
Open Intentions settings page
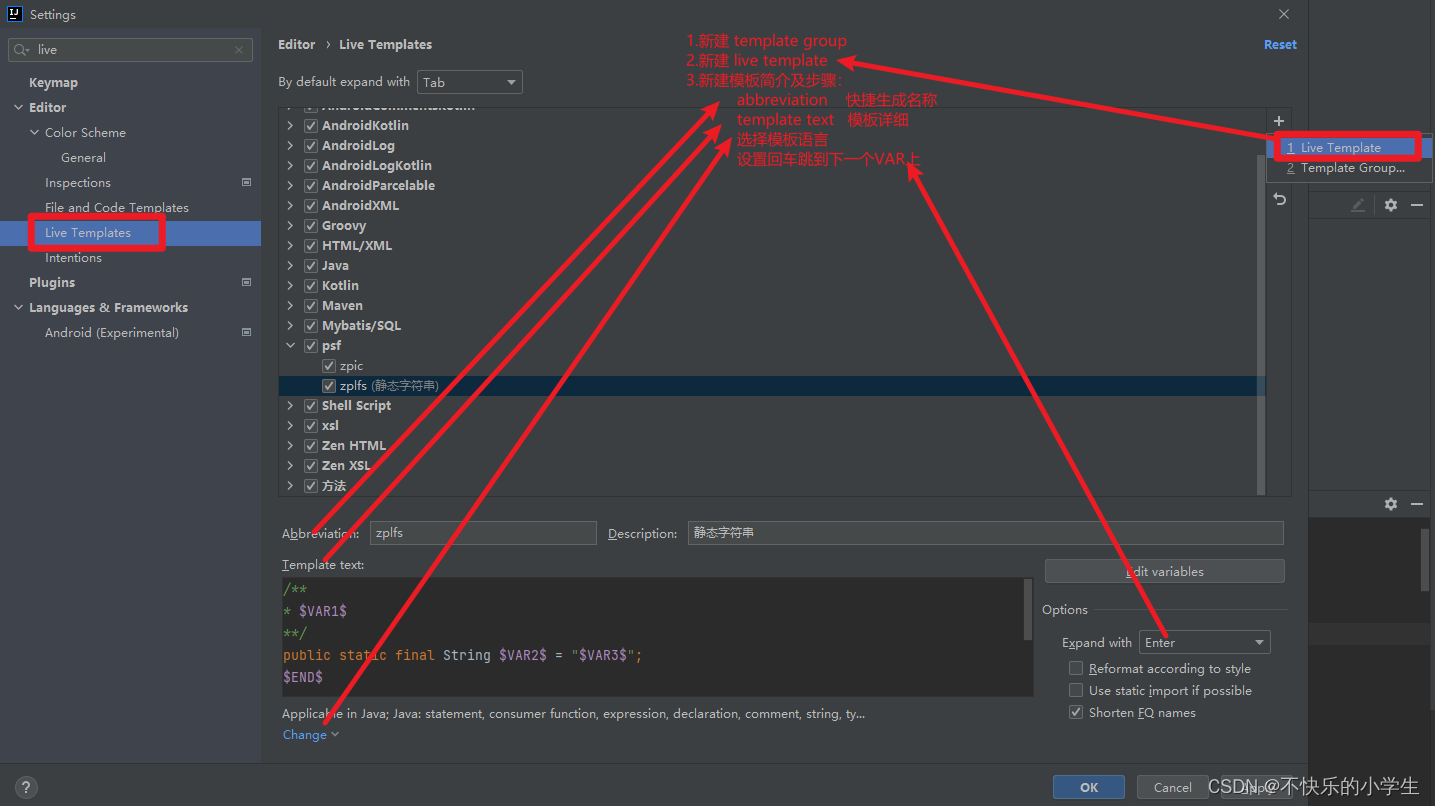tap(73, 258)
